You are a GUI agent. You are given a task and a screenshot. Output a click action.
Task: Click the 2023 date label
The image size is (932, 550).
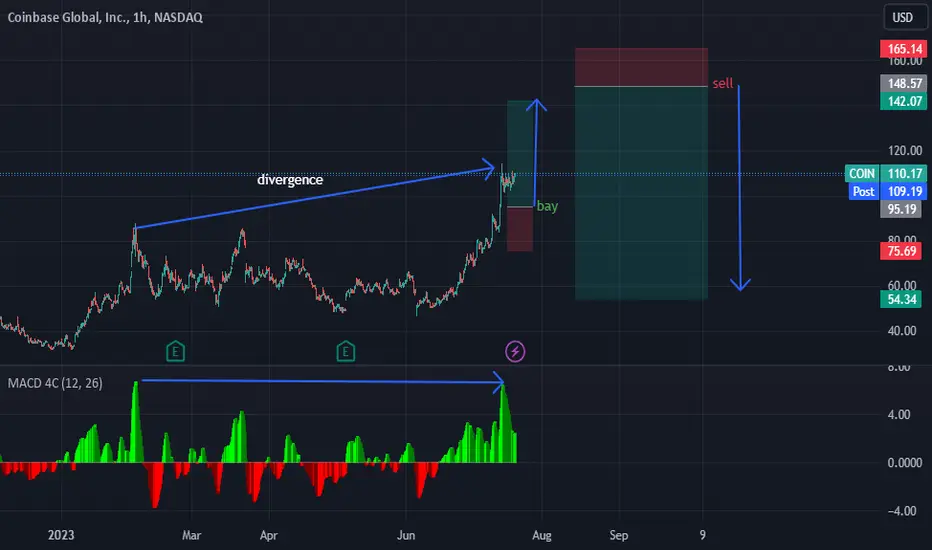[x=61, y=535]
